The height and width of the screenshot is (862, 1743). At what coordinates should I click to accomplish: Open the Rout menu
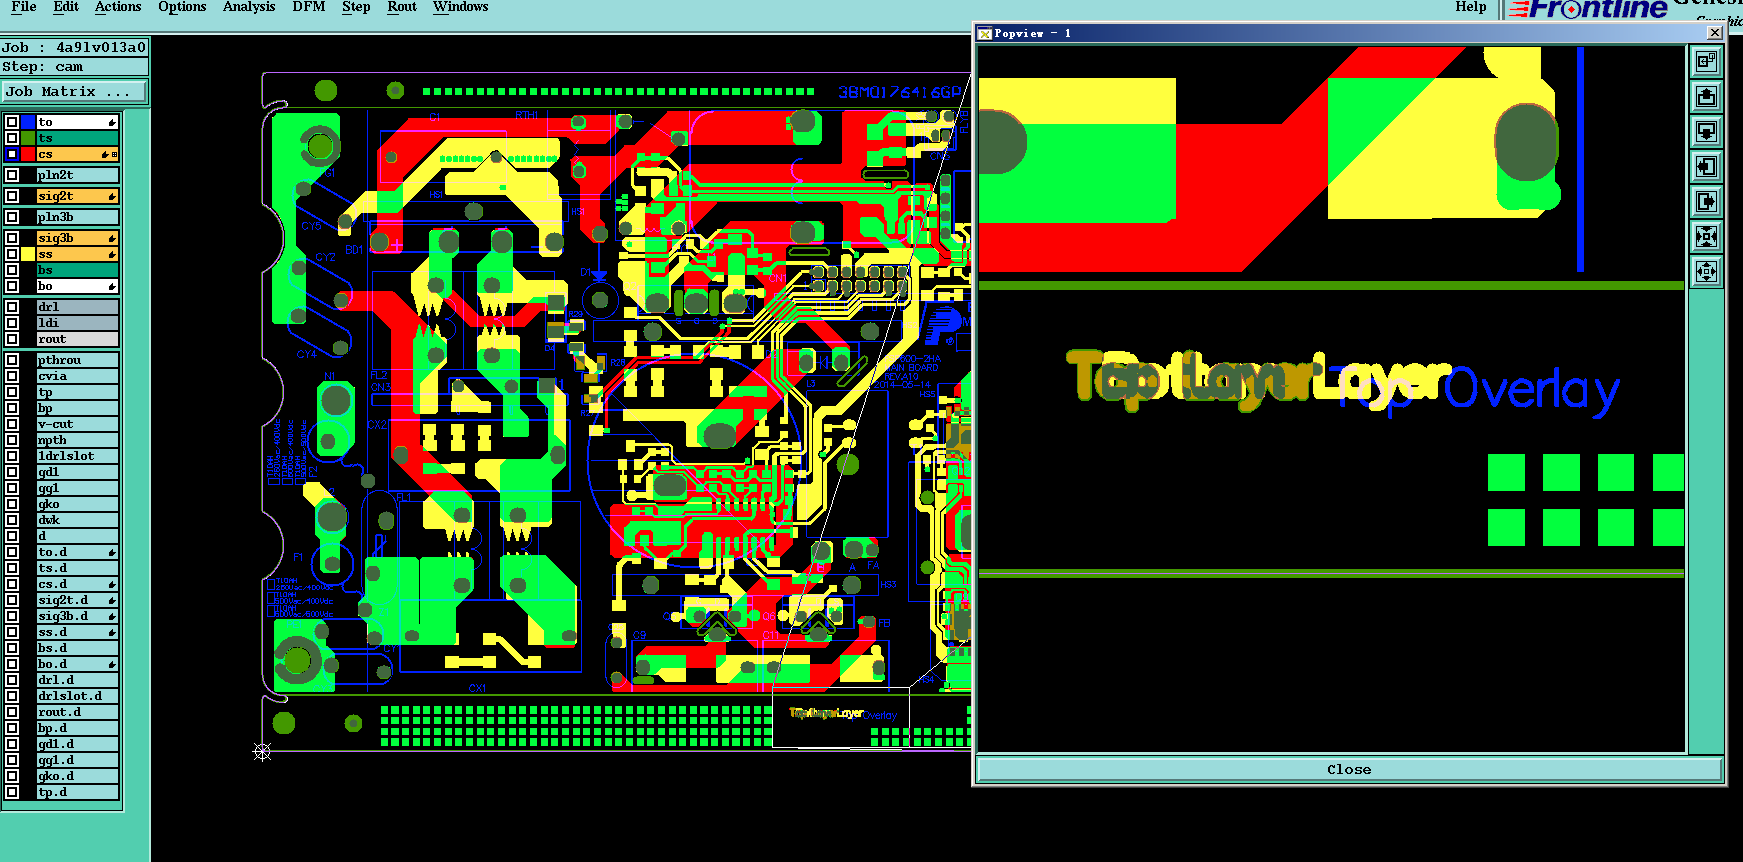point(402,7)
